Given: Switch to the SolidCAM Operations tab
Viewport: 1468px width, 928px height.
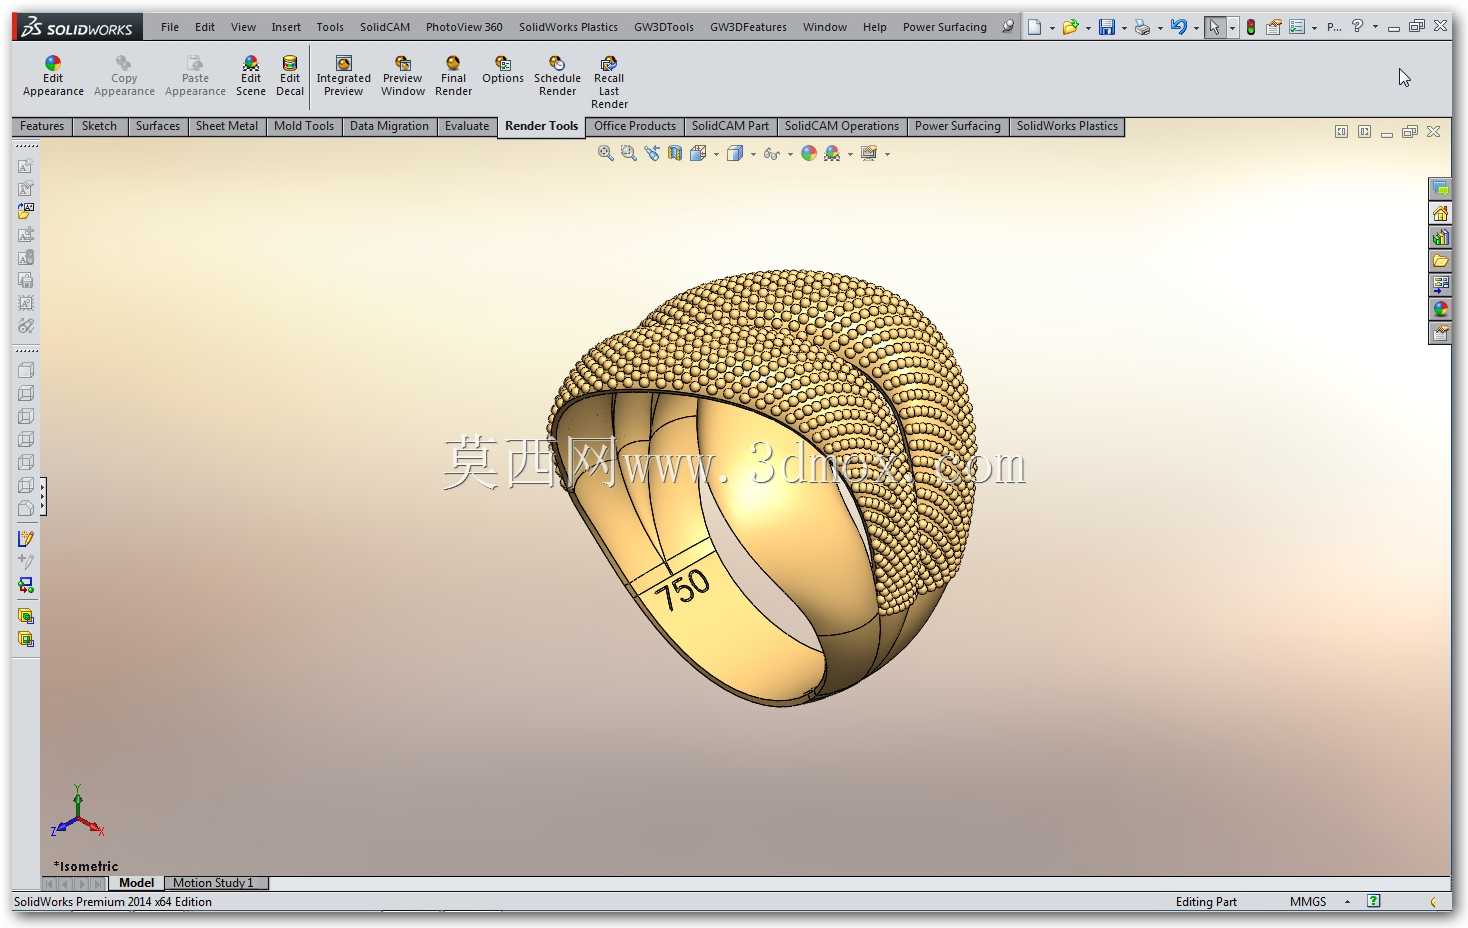Looking at the screenshot, I should pyautogui.click(x=842, y=126).
